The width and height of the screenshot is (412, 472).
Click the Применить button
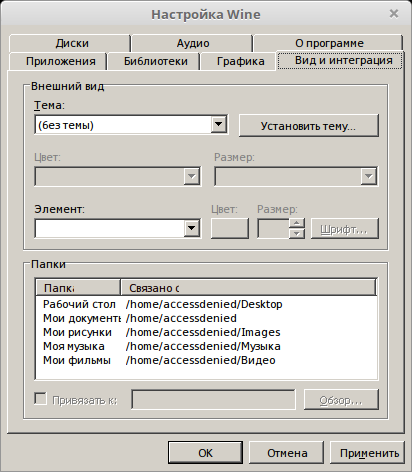(367, 453)
